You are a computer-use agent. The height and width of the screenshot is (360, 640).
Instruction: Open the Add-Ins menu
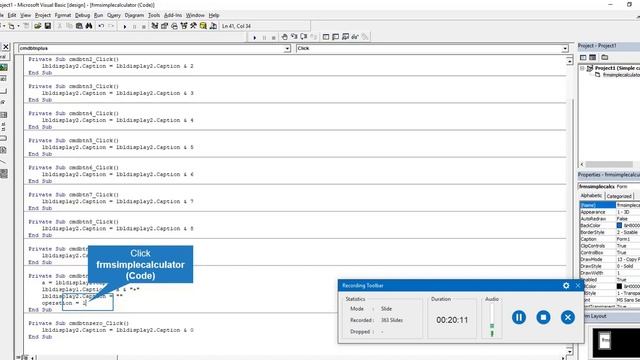coord(173,15)
